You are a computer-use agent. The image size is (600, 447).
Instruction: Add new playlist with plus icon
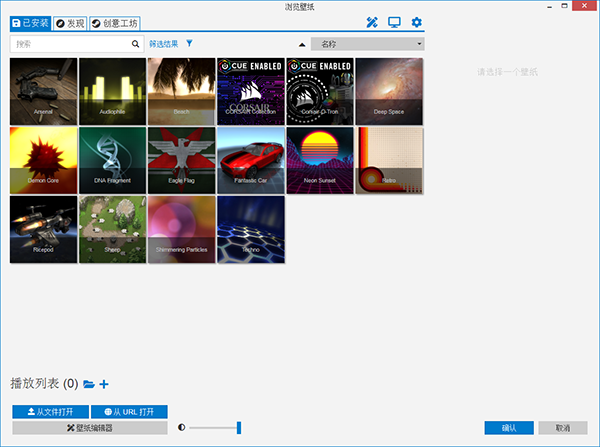[104, 384]
